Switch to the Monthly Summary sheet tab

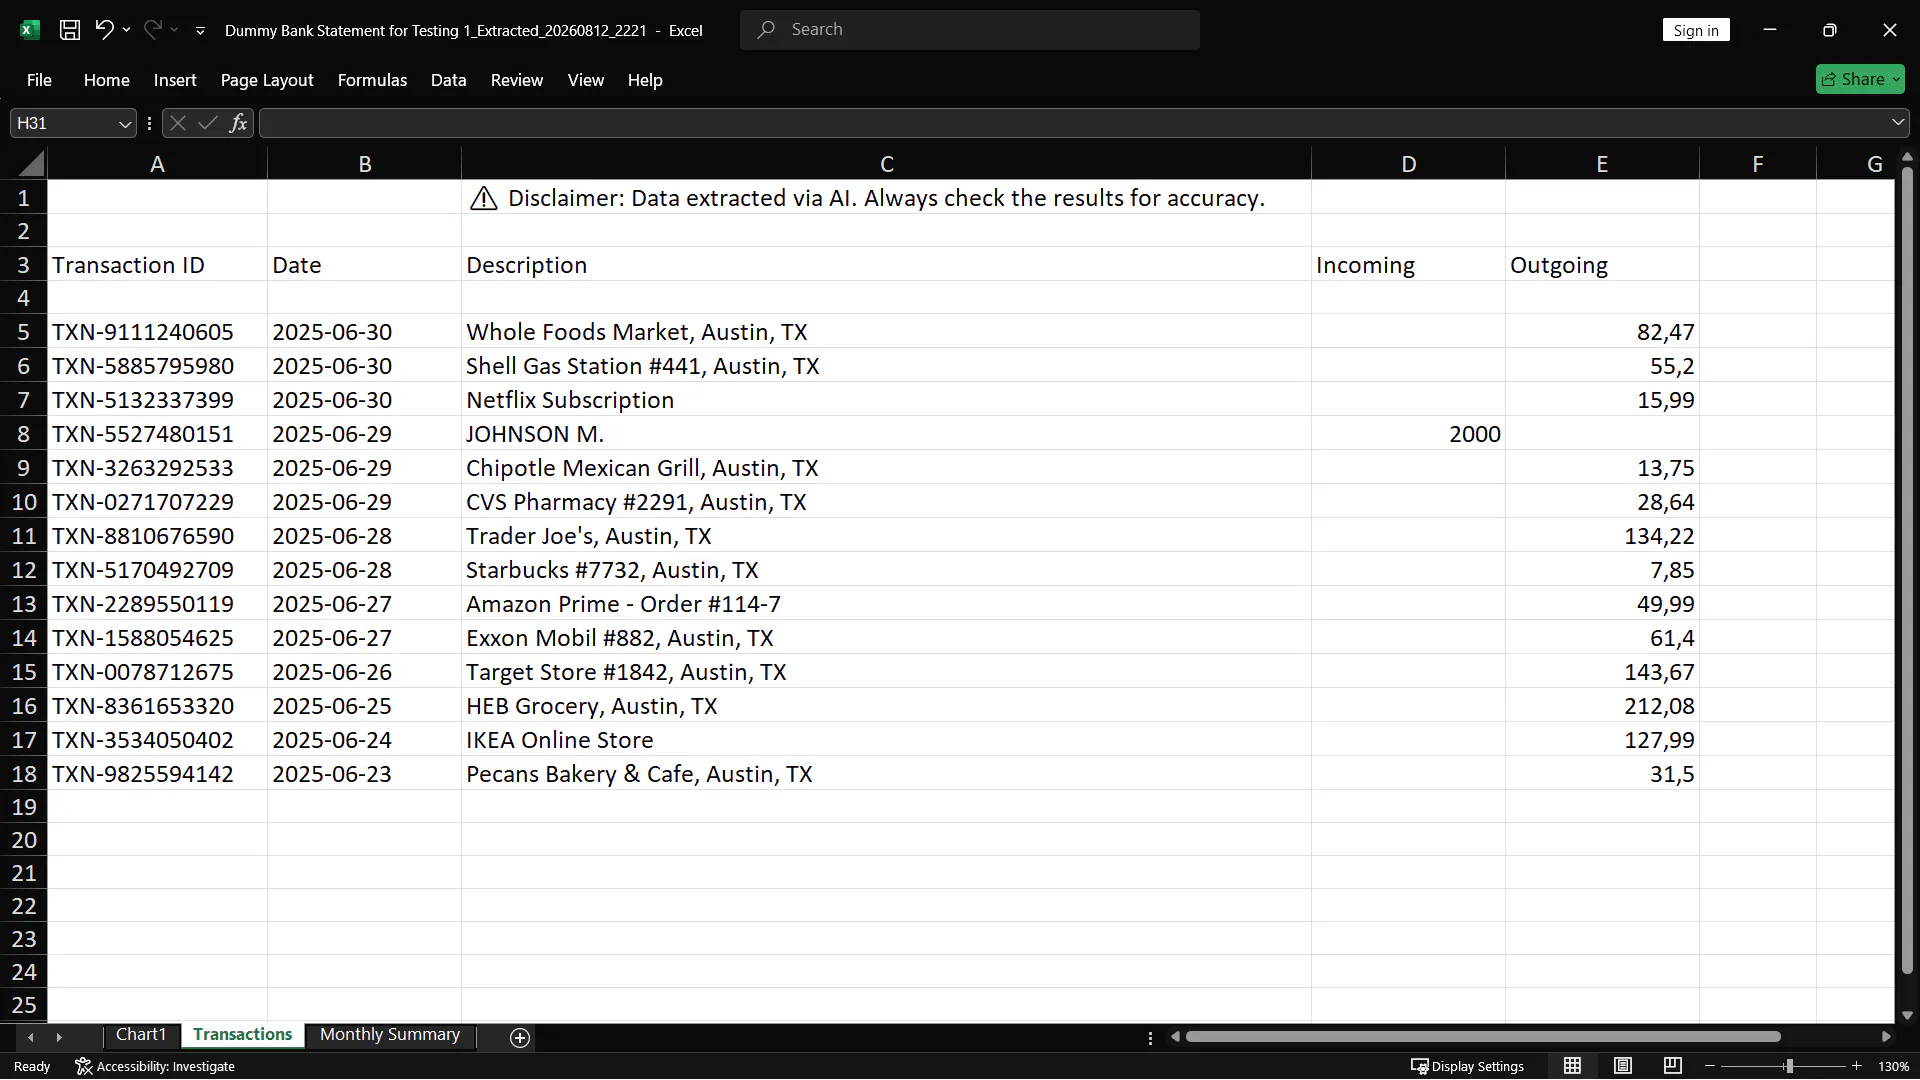coord(390,1035)
